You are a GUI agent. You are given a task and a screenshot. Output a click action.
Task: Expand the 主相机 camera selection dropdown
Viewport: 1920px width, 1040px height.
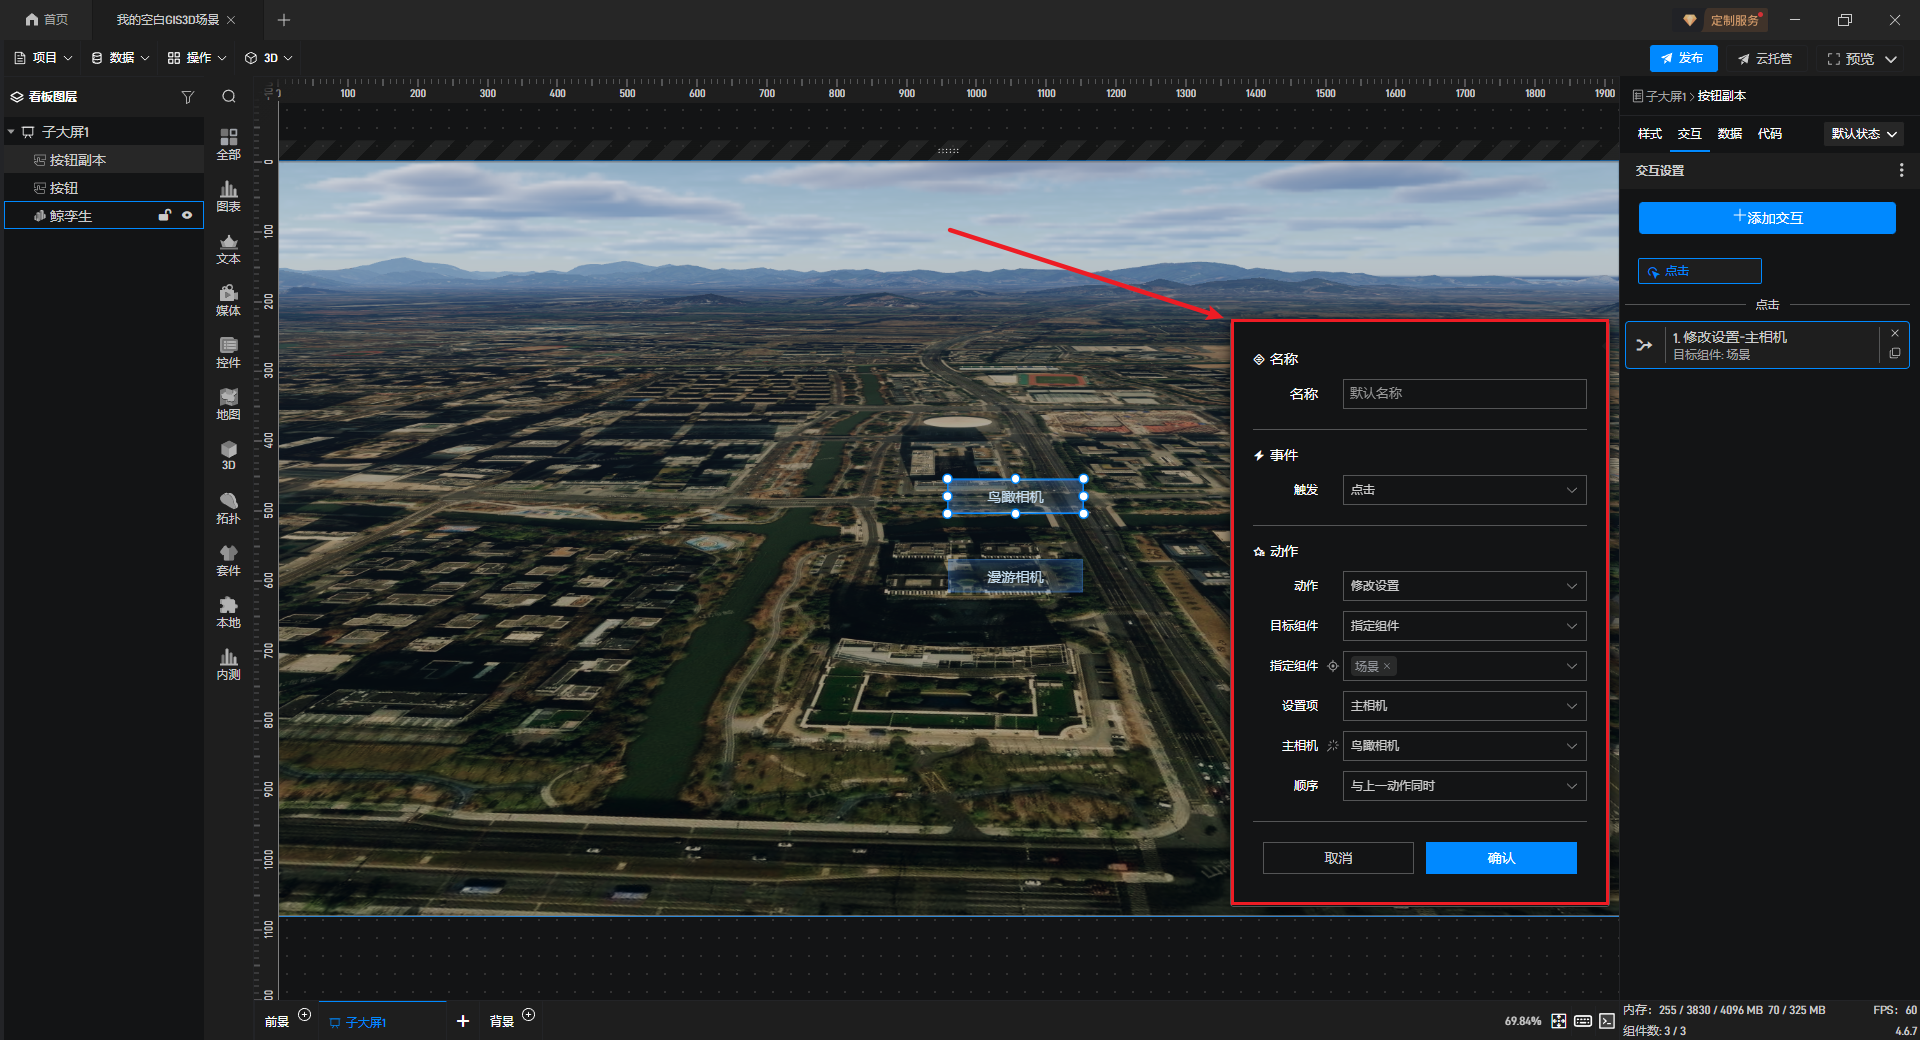pos(1463,746)
